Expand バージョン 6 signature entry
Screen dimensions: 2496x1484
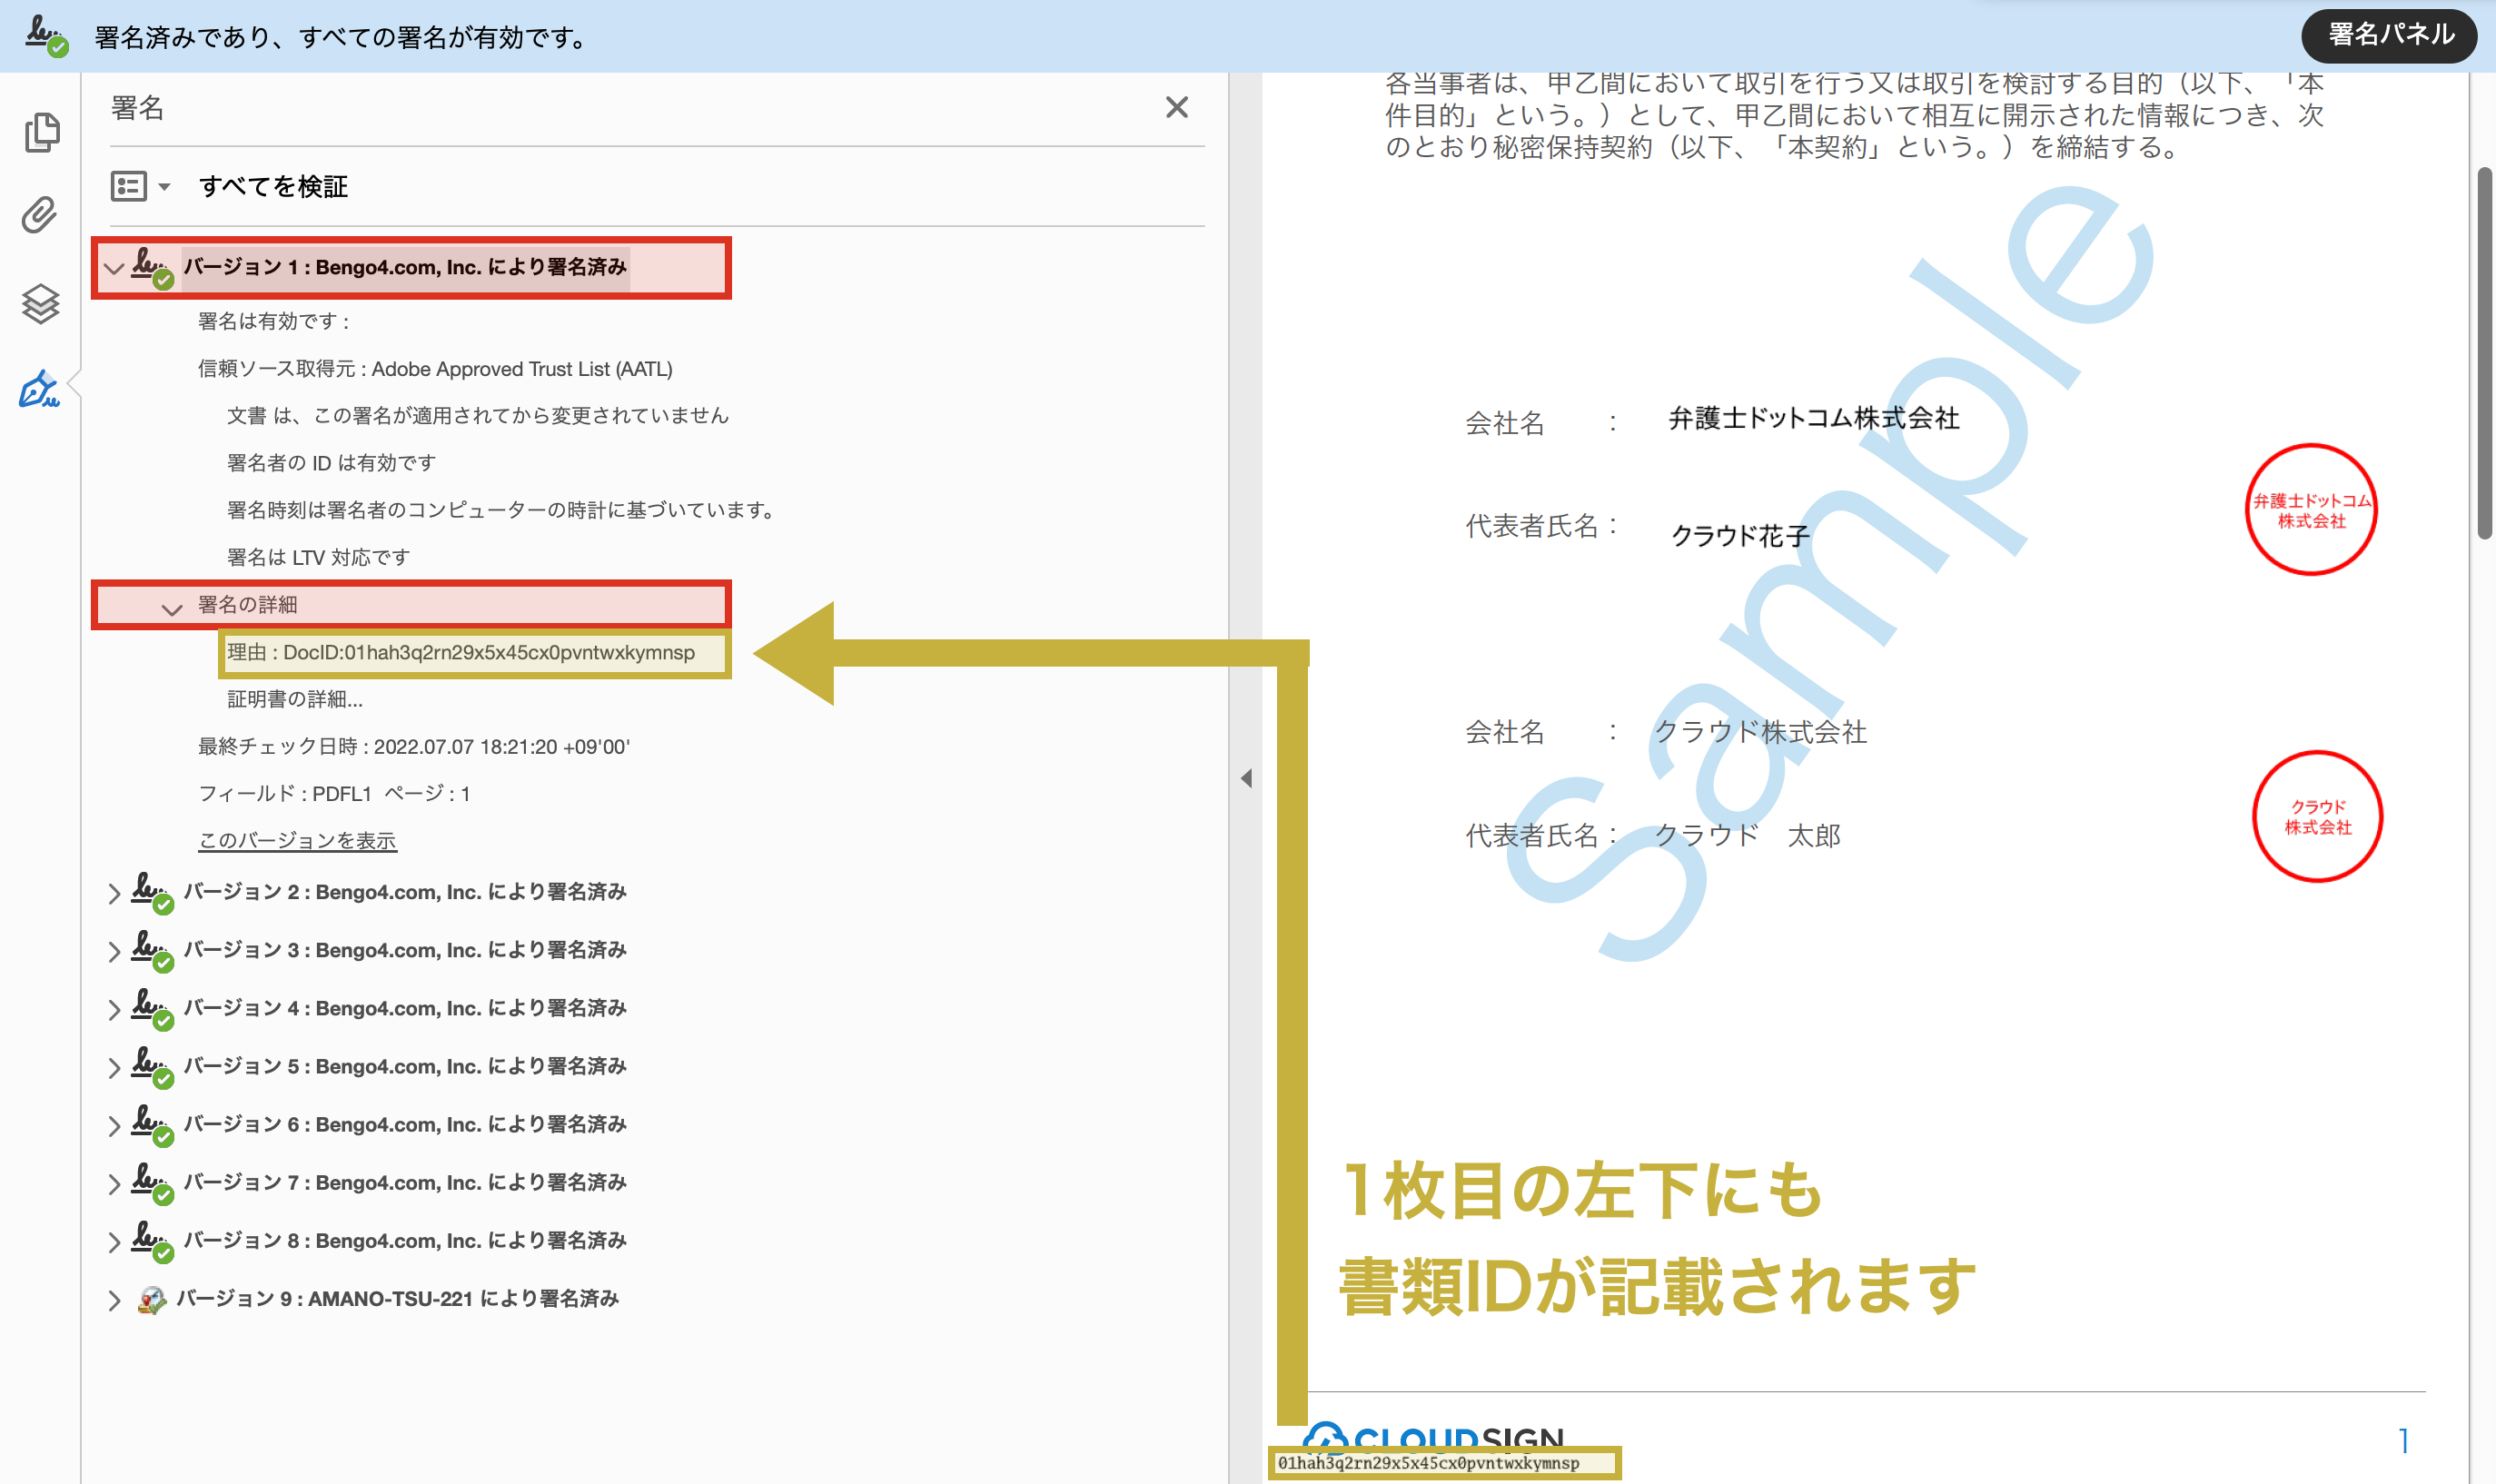click(x=114, y=1125)
